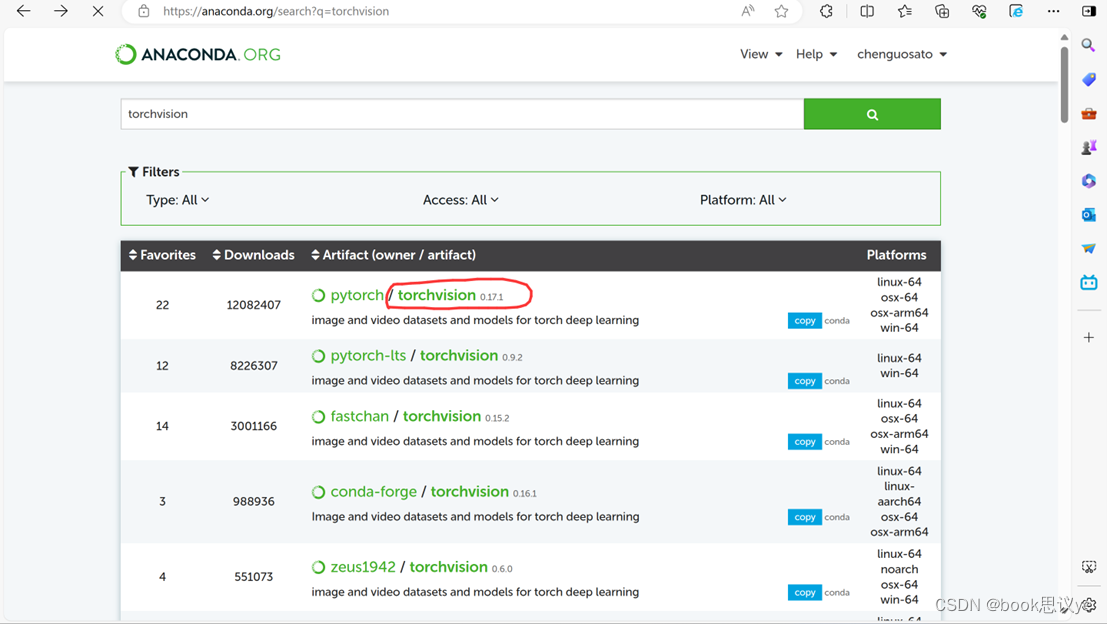Open the Help menu
The height and width of the screenshot is (624, 1107).
click(816, 54)
